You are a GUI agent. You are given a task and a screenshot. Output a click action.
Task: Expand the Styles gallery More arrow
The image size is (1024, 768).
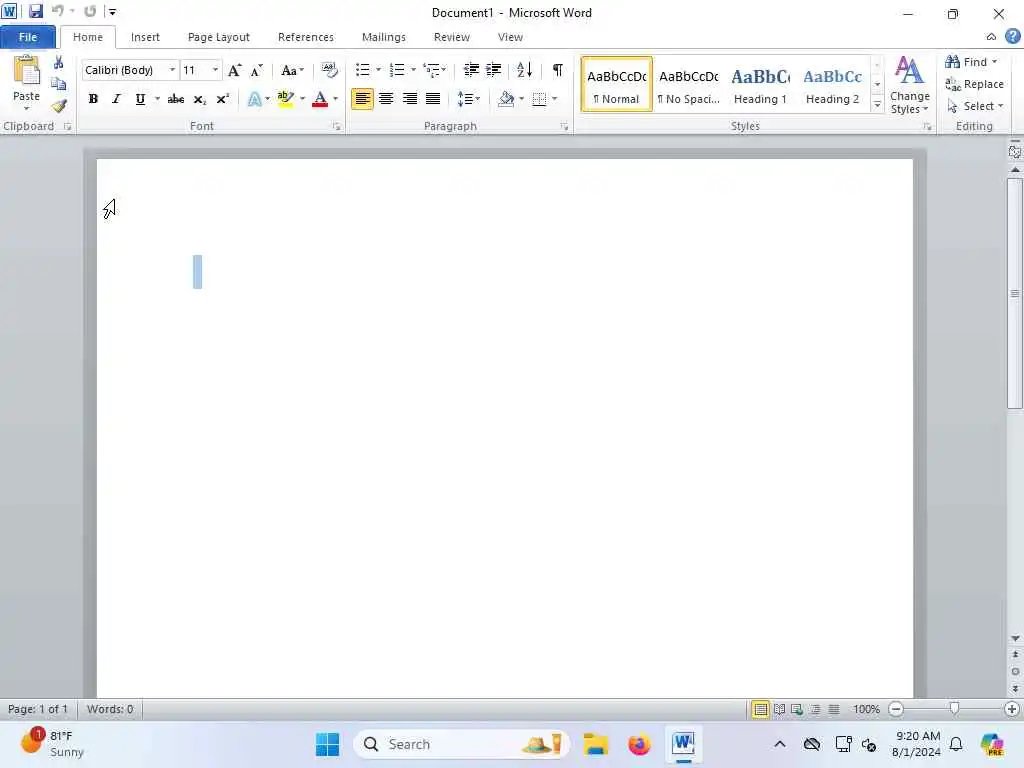click(877, 105)
